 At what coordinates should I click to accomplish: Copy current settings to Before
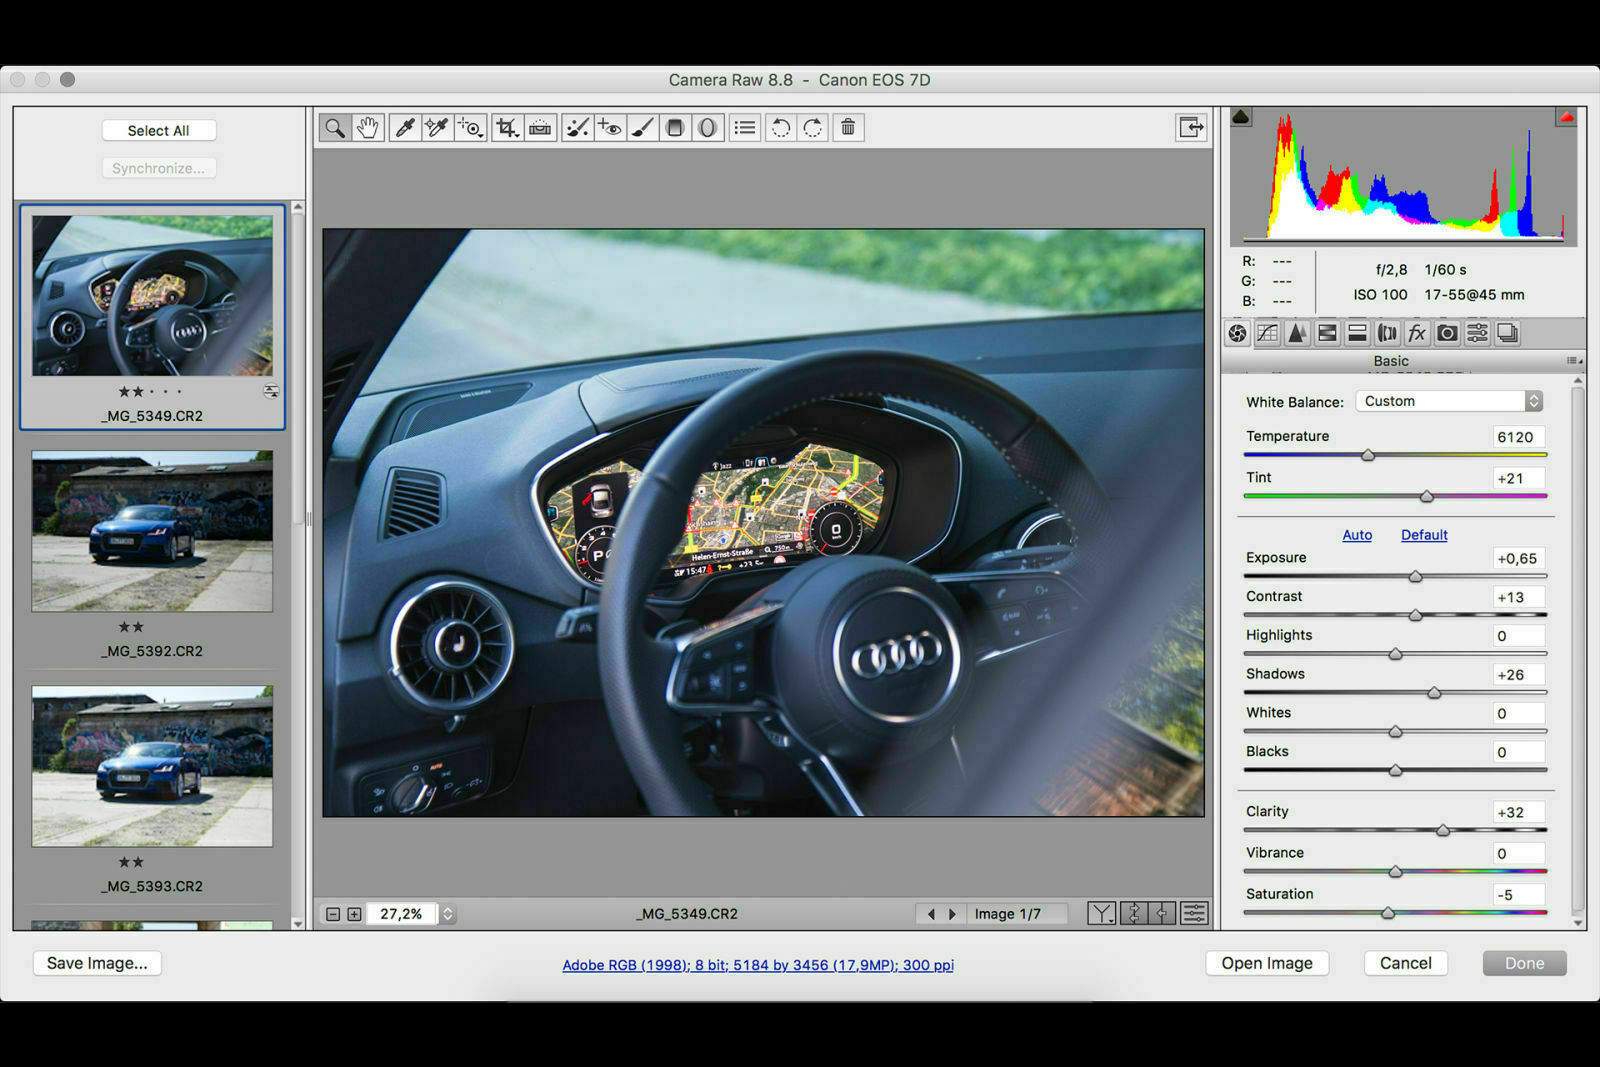pyautogui.click(x=1162, y=913)
